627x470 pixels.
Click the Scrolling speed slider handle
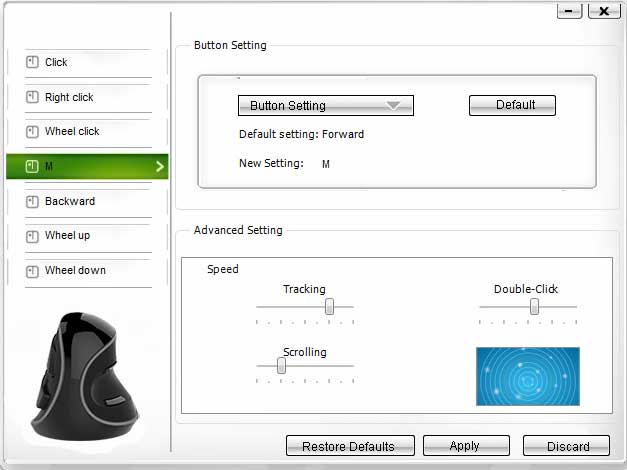(x=282, y=366)
